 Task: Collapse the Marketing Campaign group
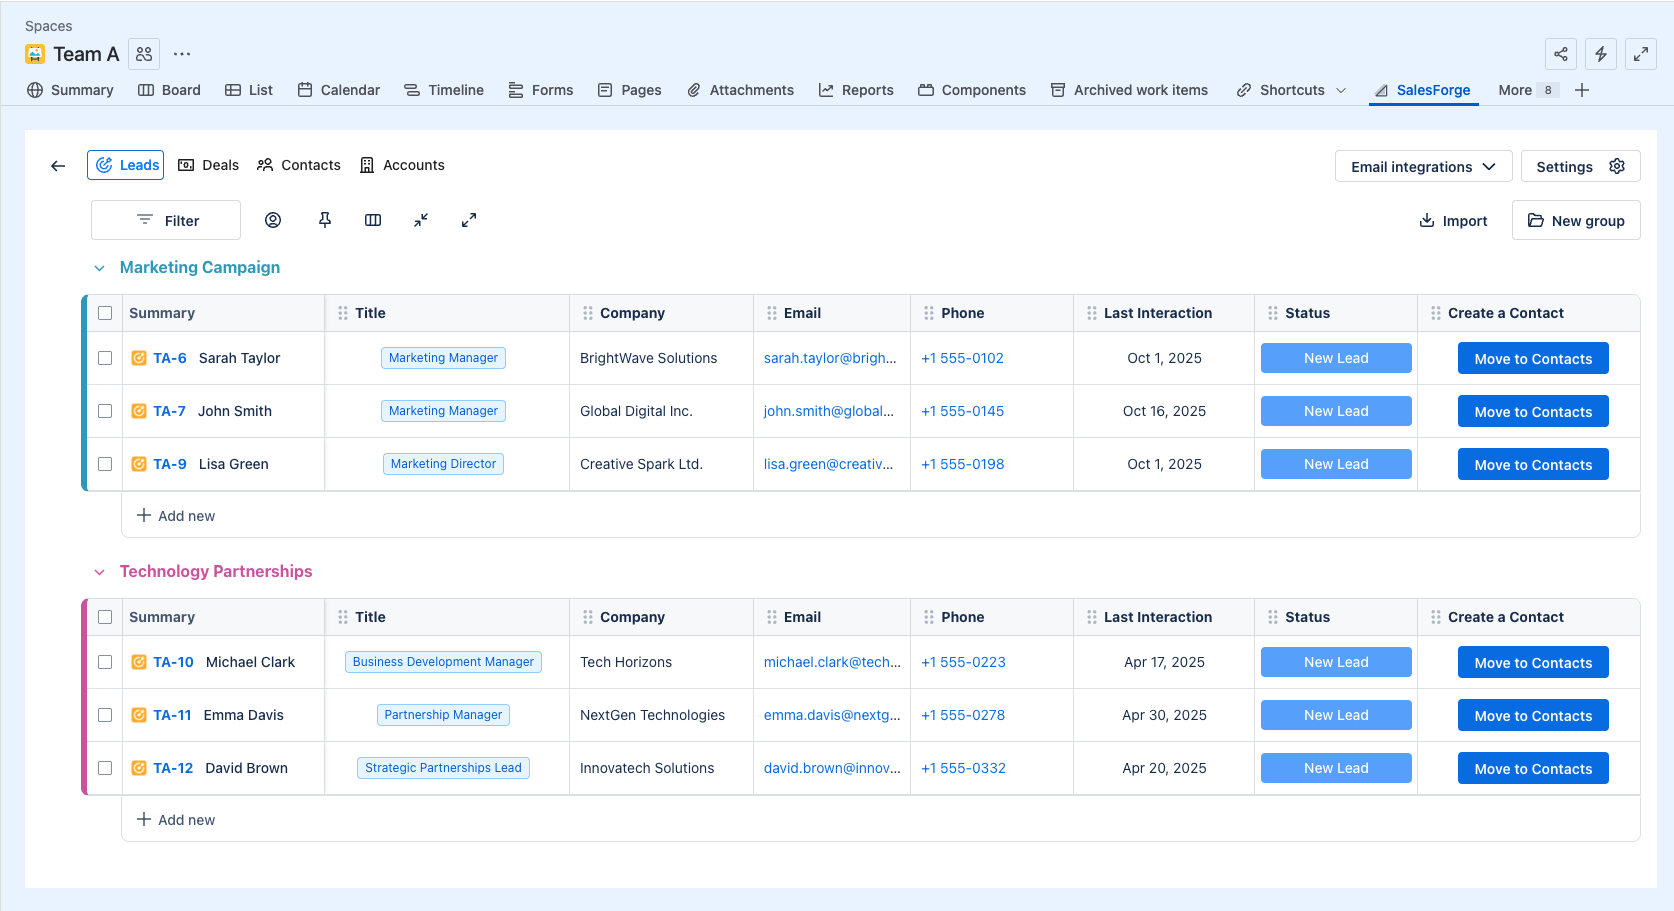click(x=99, y=268)
